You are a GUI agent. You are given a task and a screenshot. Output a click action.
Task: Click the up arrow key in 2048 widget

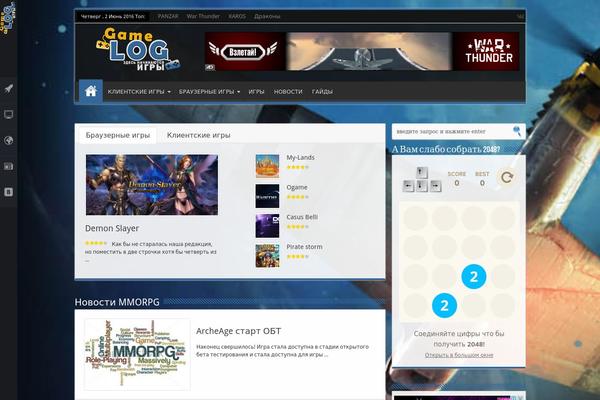421,172
